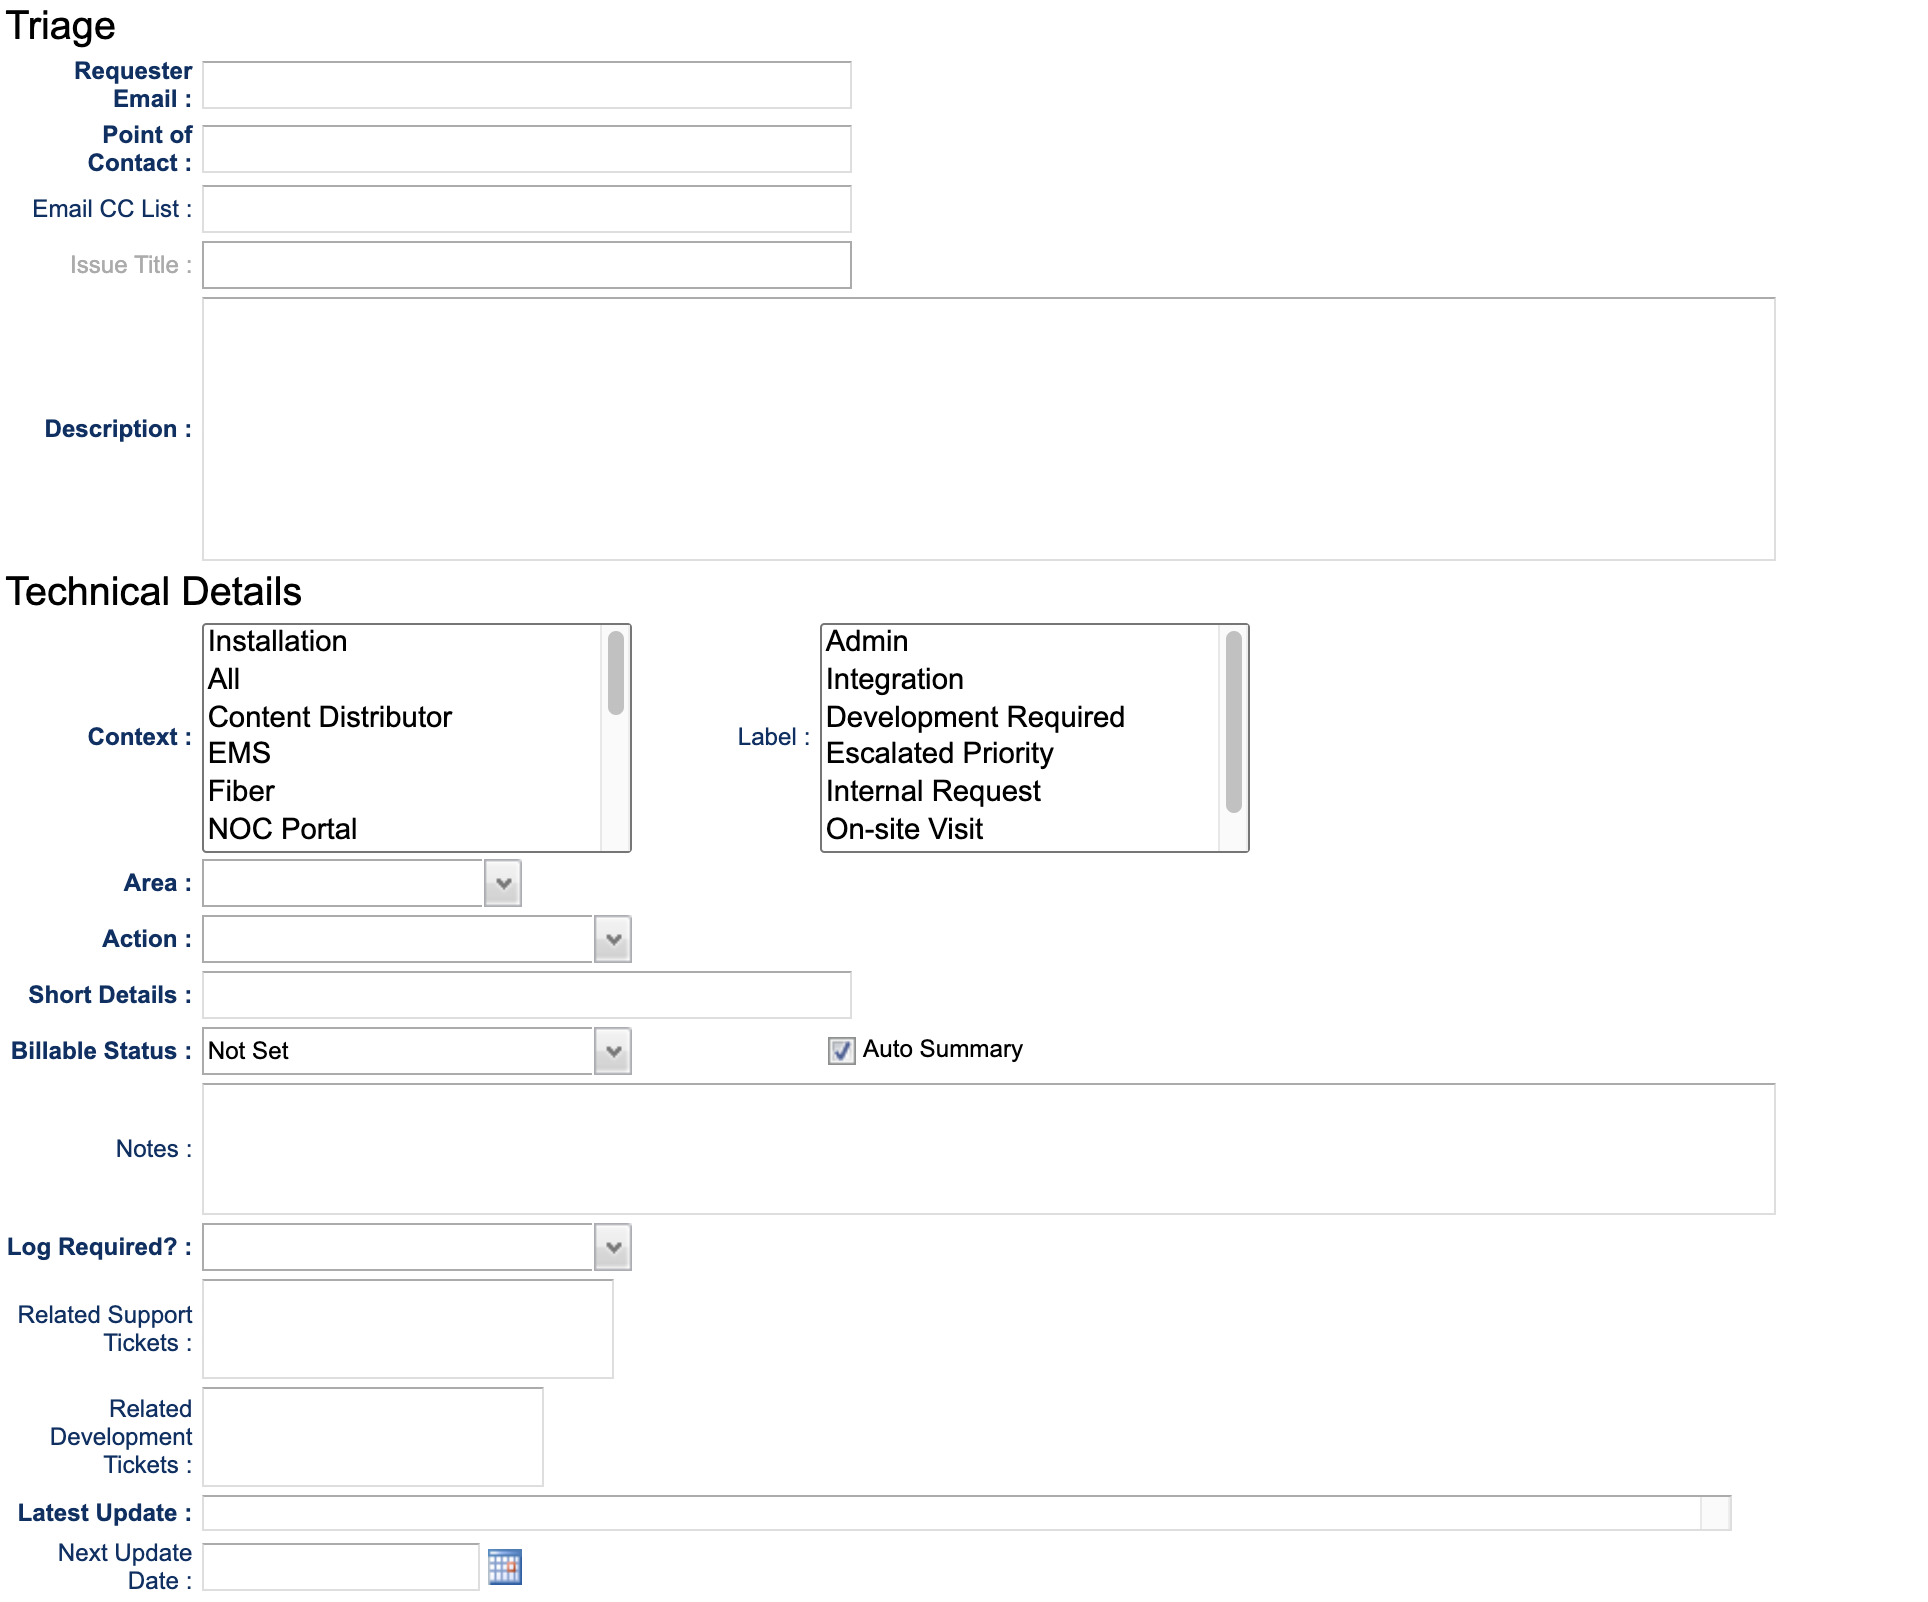Expand the Area dropdown
Screen dimensions: 1928x1602
point(502,883)
